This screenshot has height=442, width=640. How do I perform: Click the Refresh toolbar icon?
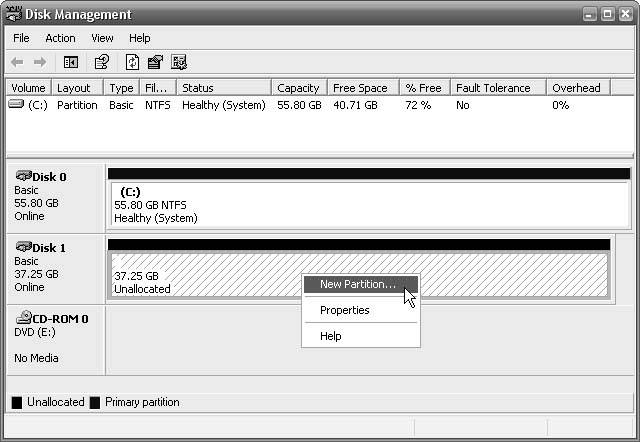pyautogui.click(x=133, y=62)
